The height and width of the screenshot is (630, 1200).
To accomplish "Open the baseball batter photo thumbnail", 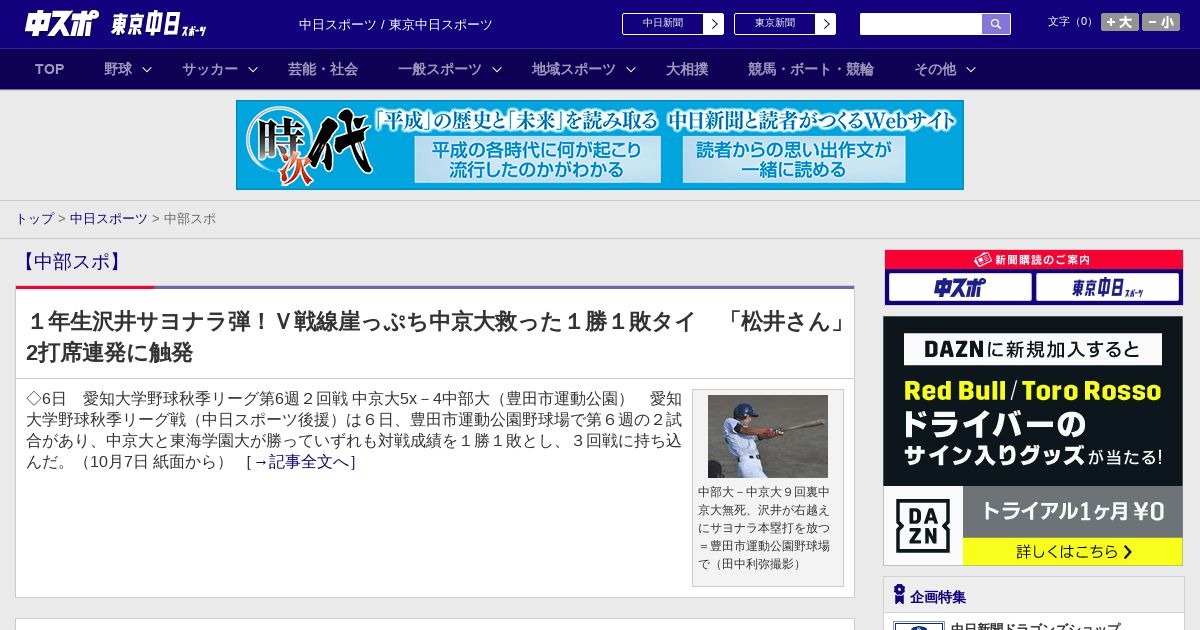I will pos(768,436).
